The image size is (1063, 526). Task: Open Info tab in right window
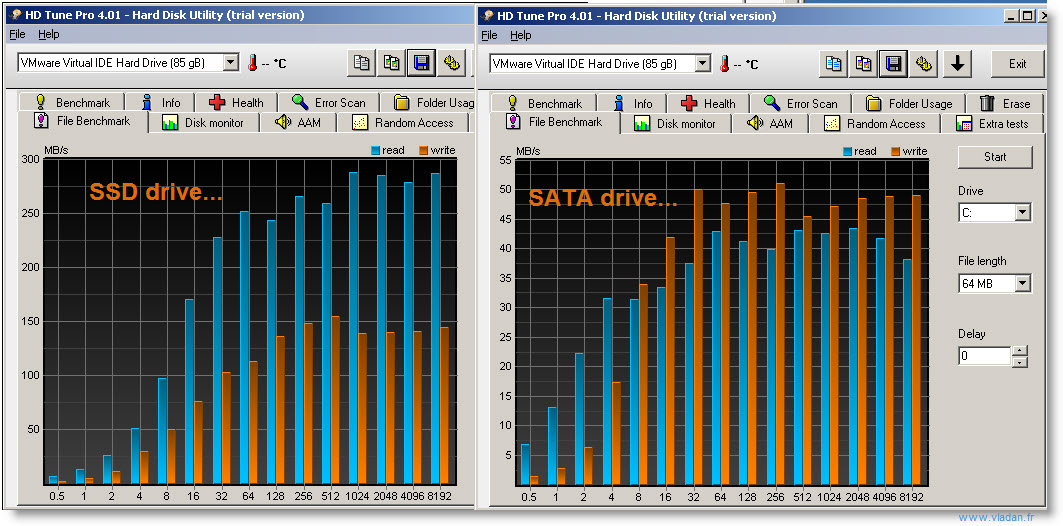[x=633, y=104]
